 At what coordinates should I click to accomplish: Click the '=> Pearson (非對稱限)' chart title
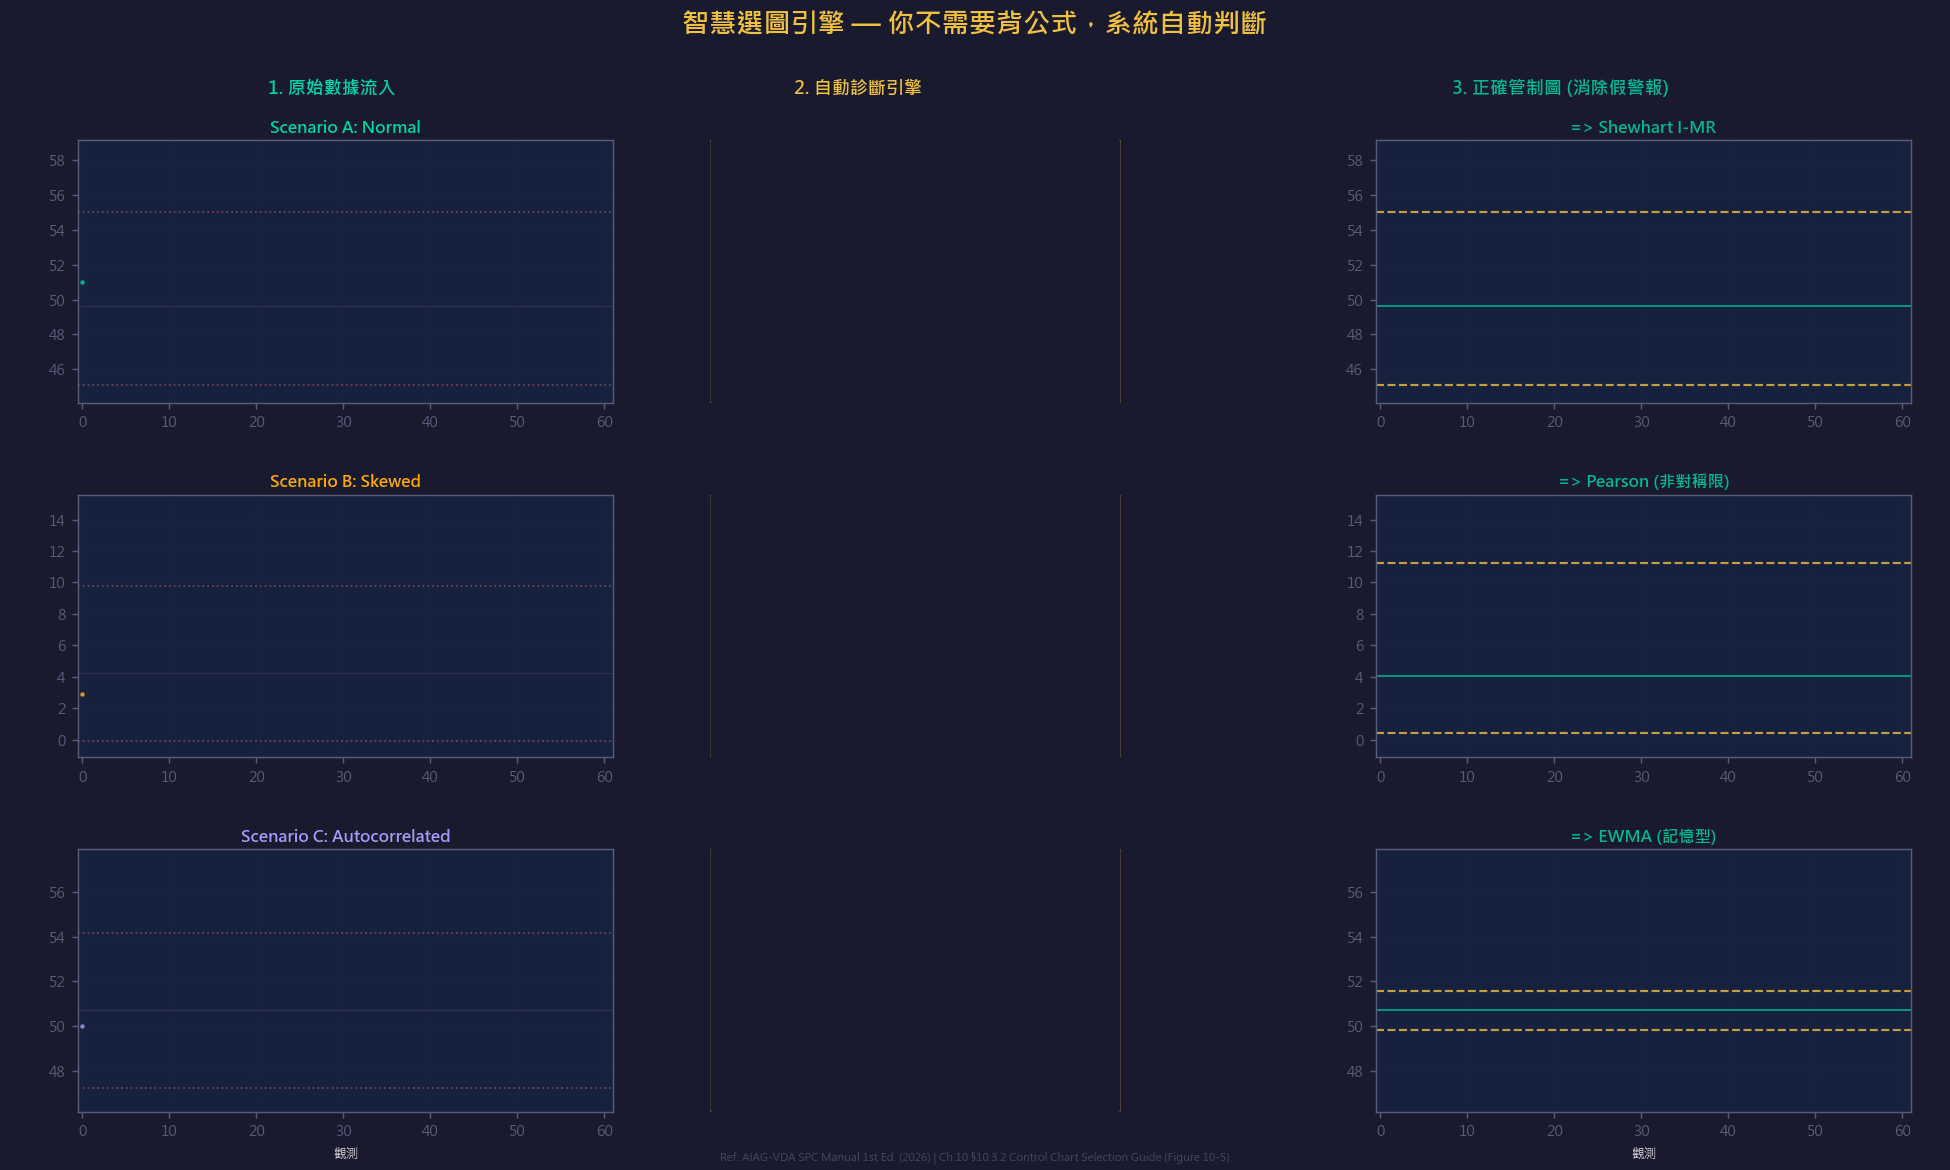(x=1641, y=481)
